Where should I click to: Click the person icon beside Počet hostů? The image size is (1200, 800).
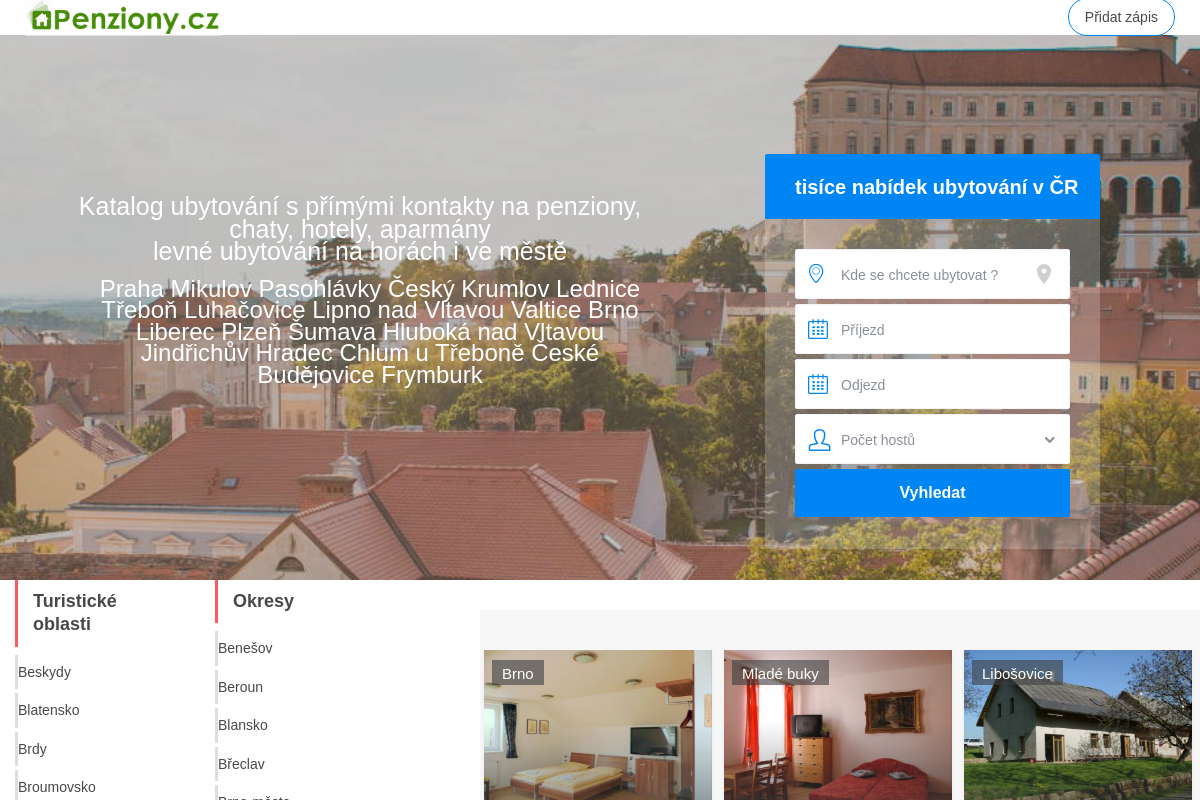point(819,439)
